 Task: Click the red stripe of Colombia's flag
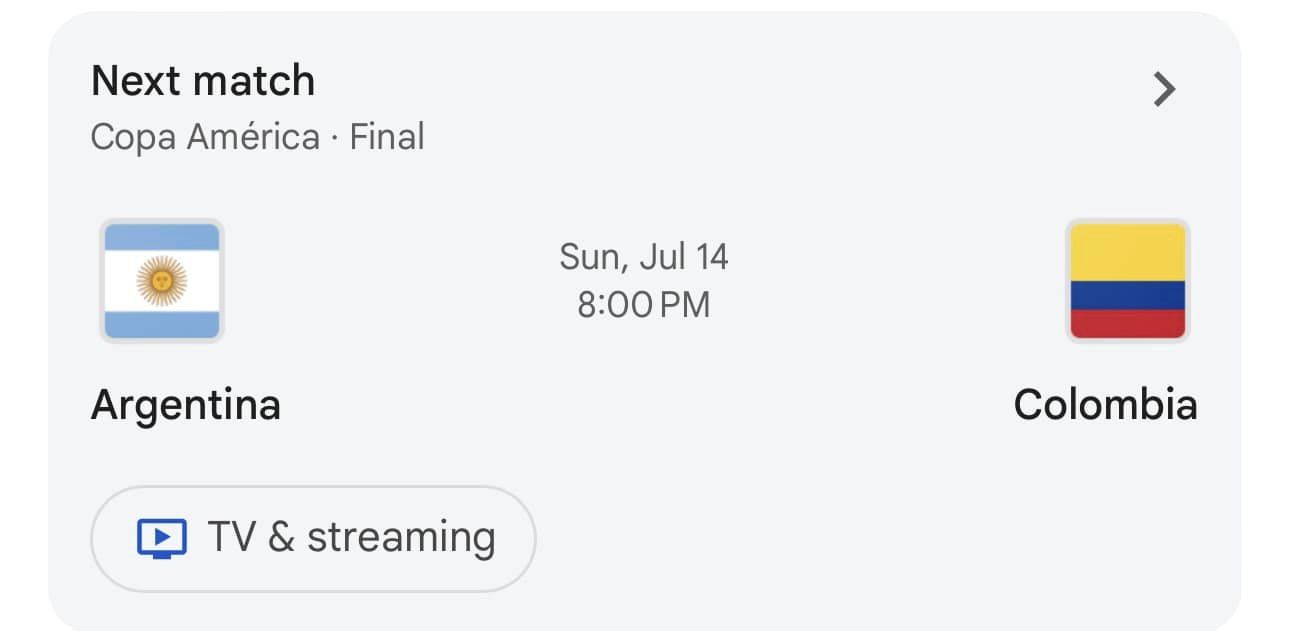(1128, 323)
